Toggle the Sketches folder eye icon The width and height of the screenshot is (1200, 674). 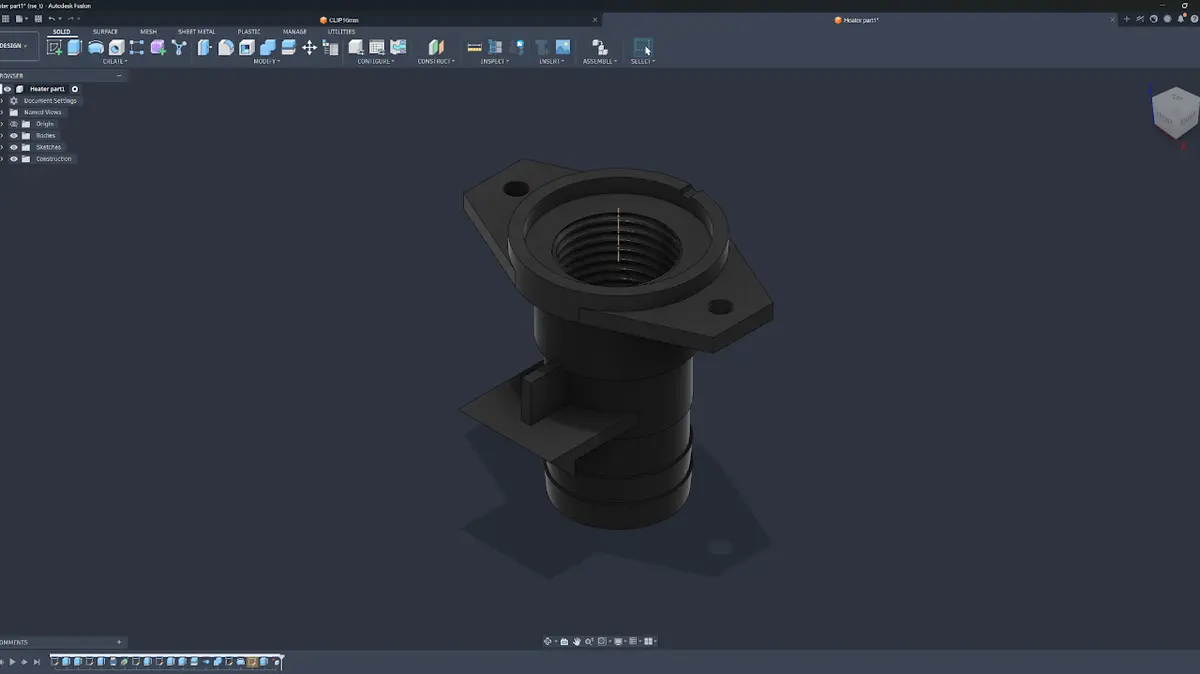(x=14, y=147)
